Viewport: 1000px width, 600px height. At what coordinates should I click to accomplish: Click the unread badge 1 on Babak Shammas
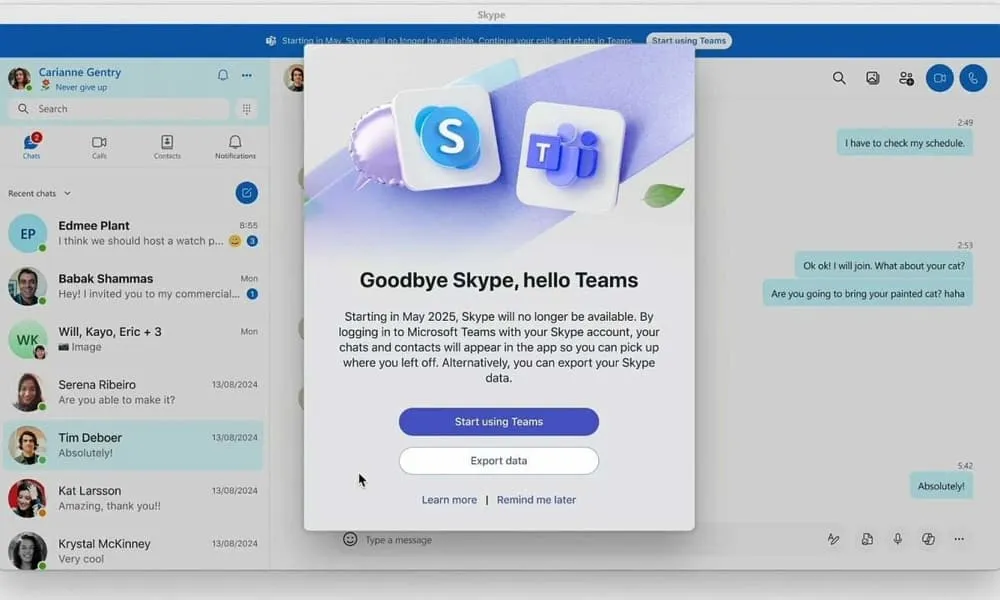(253, 294)
